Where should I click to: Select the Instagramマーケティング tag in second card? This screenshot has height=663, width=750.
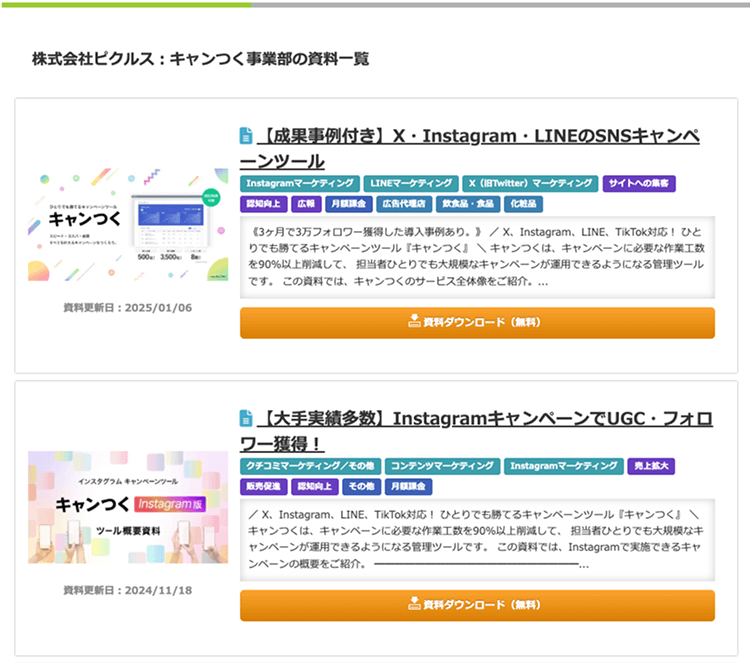(x=564, y=466)
